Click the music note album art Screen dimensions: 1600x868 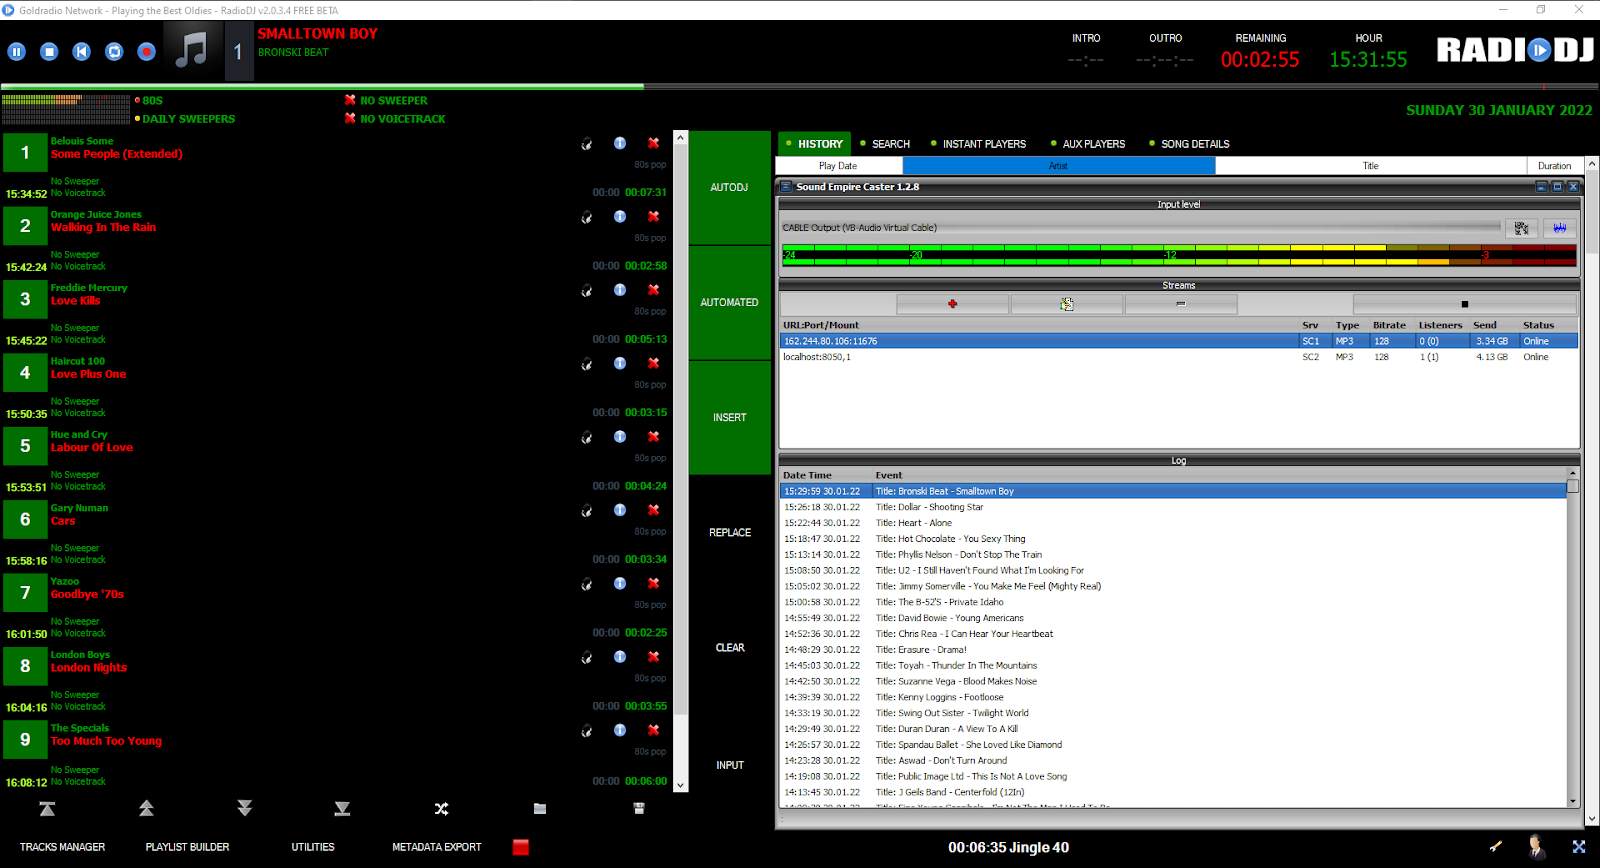point(192,50)
